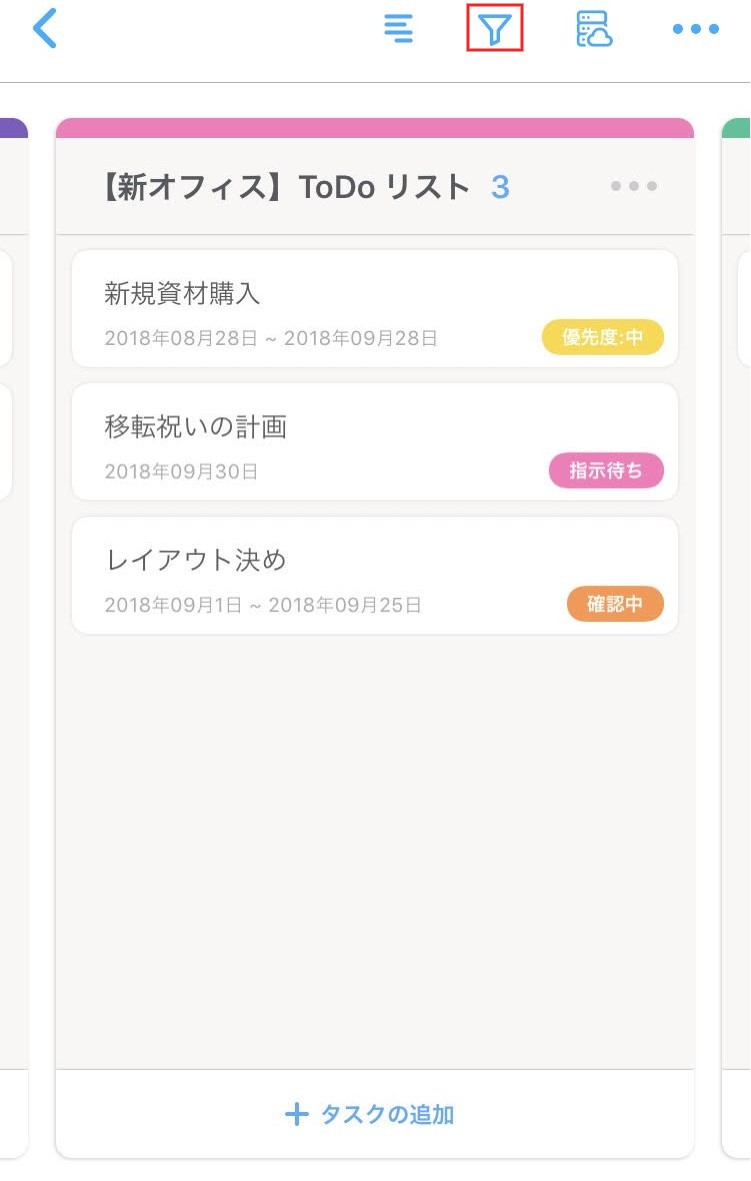Open the ToDo リスト column options menu

pos(634,186)
